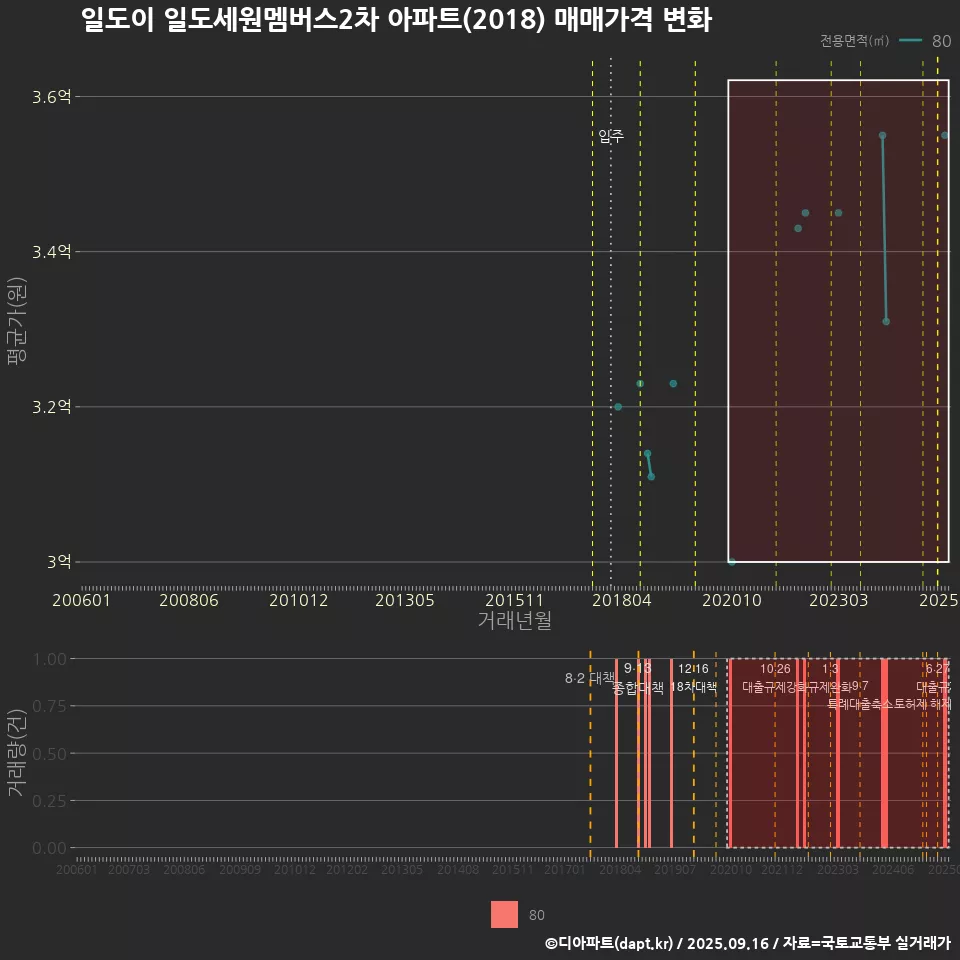This screenshot has height=960, width=960.
Task: Click the footer credit '©디아파트(dapt.kr)'
Action: (x=609, y=943)
